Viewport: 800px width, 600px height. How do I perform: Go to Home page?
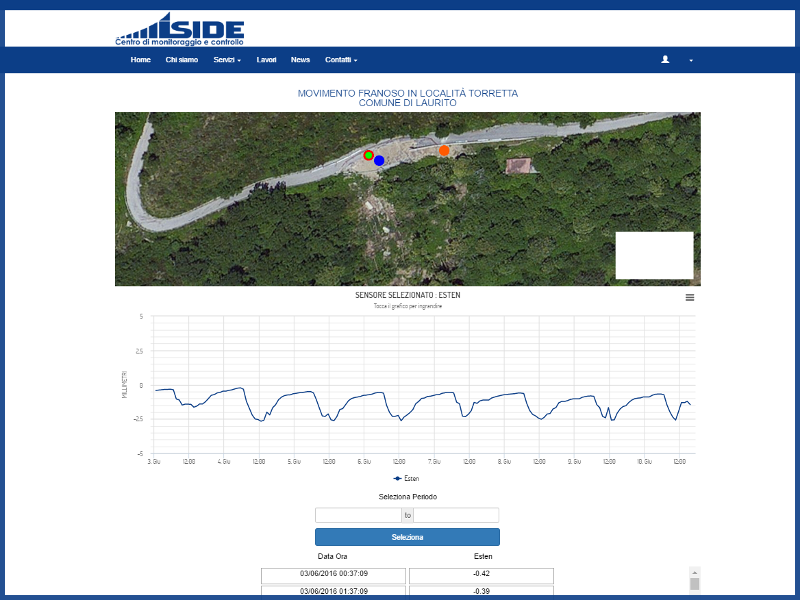(x=140, y=60)
